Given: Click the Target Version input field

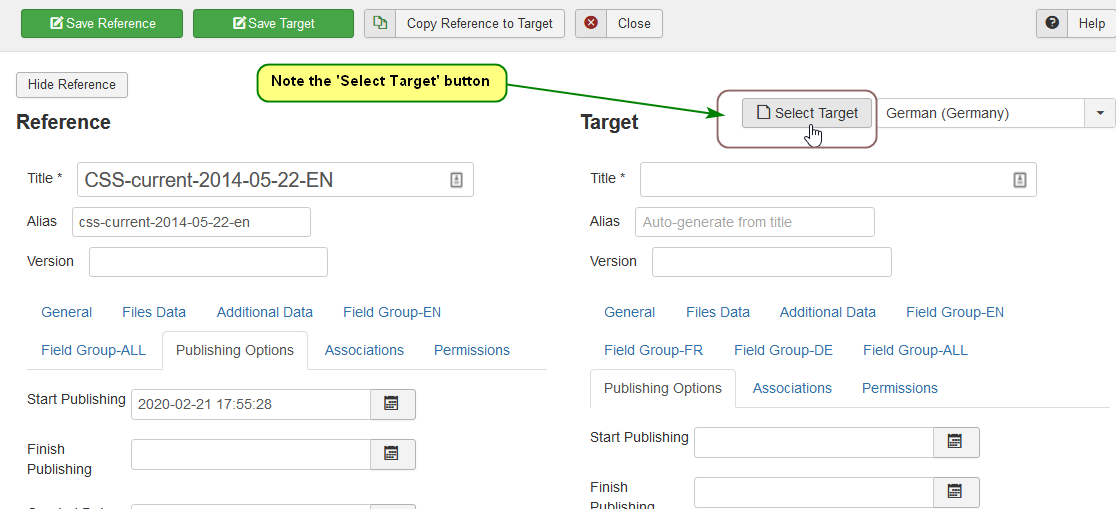Looking at the screenshot, I should coord(772,262).
